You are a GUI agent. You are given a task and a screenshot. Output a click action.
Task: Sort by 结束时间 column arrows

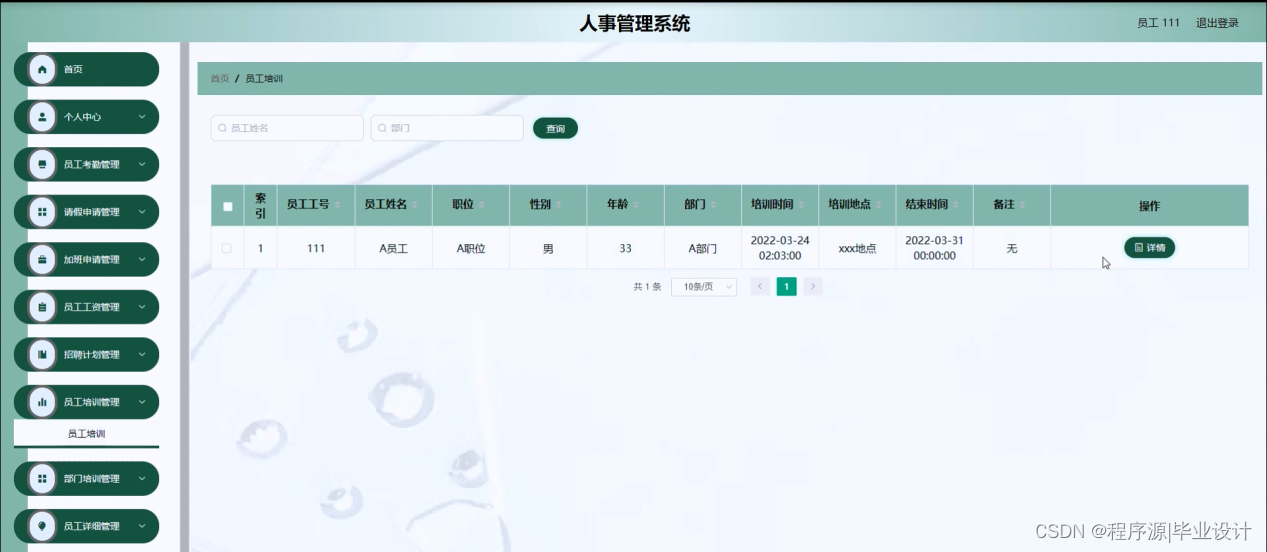[x=957, y=205]
